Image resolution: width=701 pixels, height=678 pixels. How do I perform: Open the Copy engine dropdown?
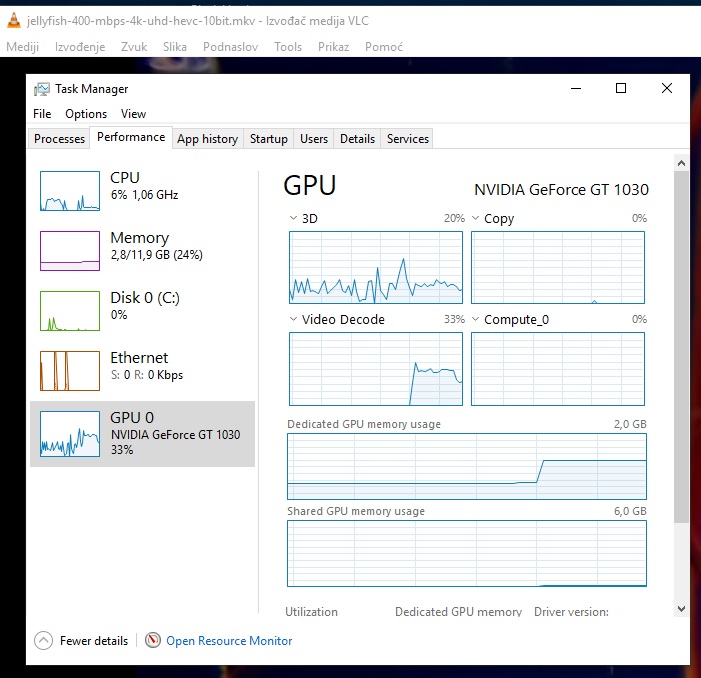[x=476, y=218]
